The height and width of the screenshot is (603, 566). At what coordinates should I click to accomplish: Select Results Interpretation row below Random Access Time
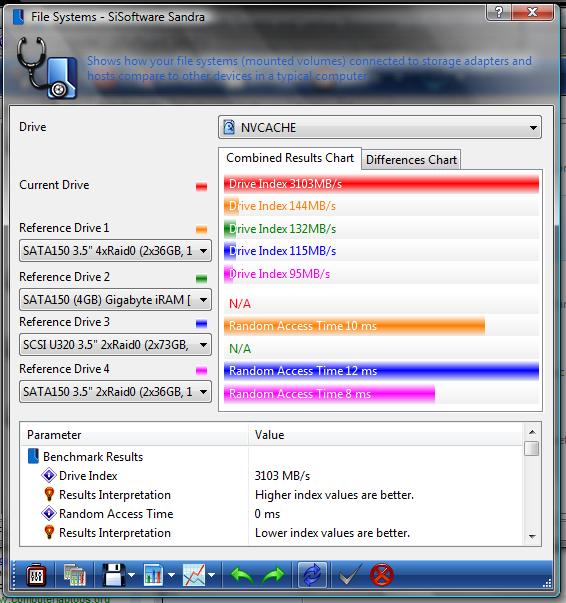click(272, 533)
